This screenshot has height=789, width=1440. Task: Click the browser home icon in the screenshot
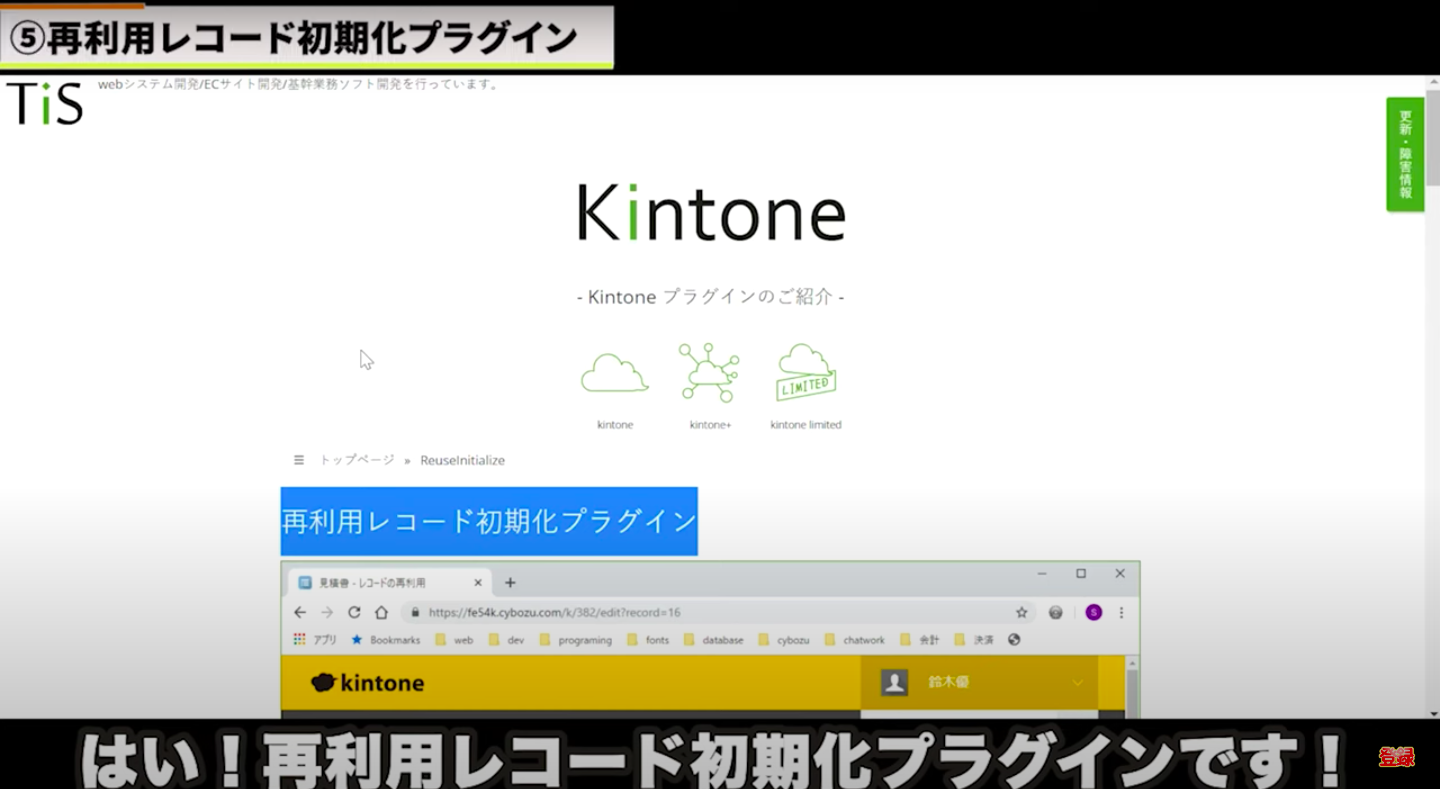click(x=383, y=611)
